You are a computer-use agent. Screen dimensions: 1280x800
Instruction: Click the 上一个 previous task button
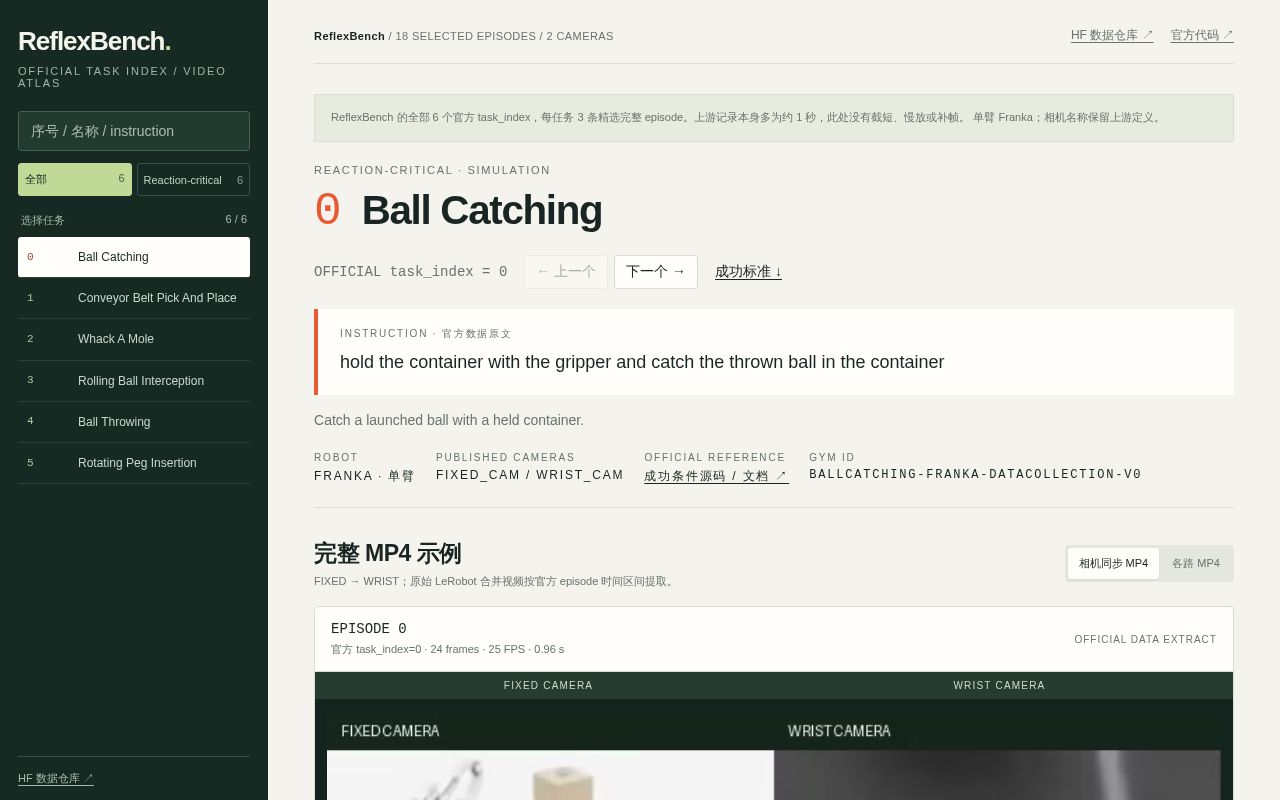tap(566, 272)
